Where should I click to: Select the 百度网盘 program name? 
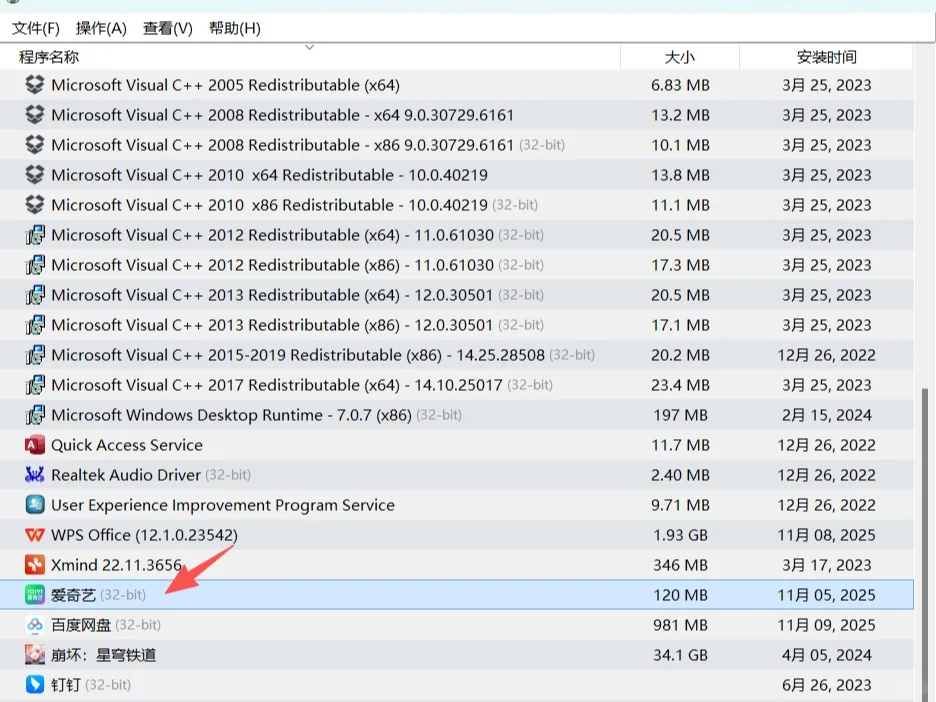pyautogui.click(x=81, y=625)
